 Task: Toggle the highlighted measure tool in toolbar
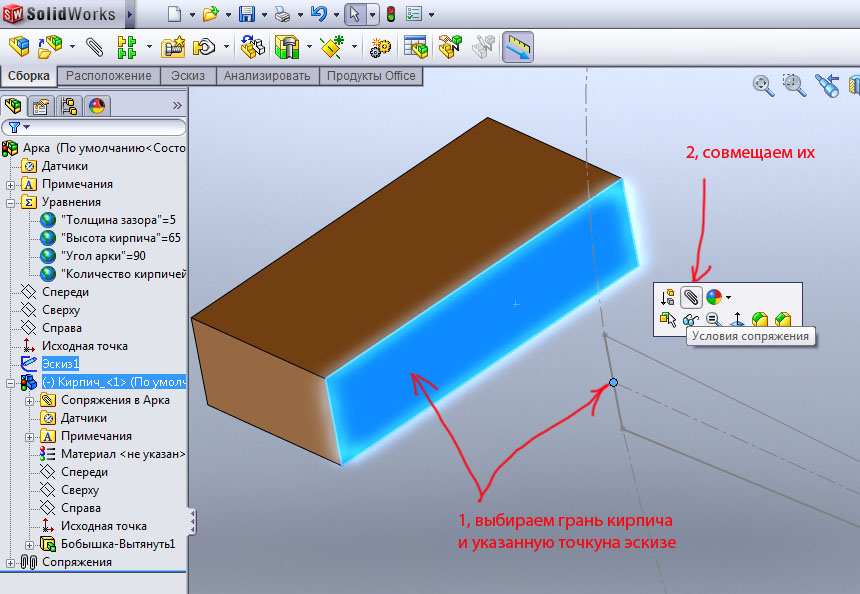(517, 47)
